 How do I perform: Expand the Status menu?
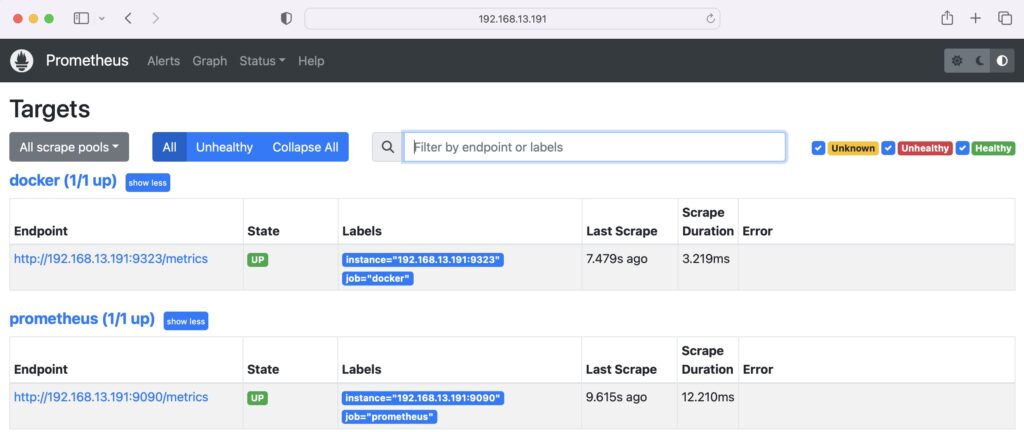click(x=263, y=61)
